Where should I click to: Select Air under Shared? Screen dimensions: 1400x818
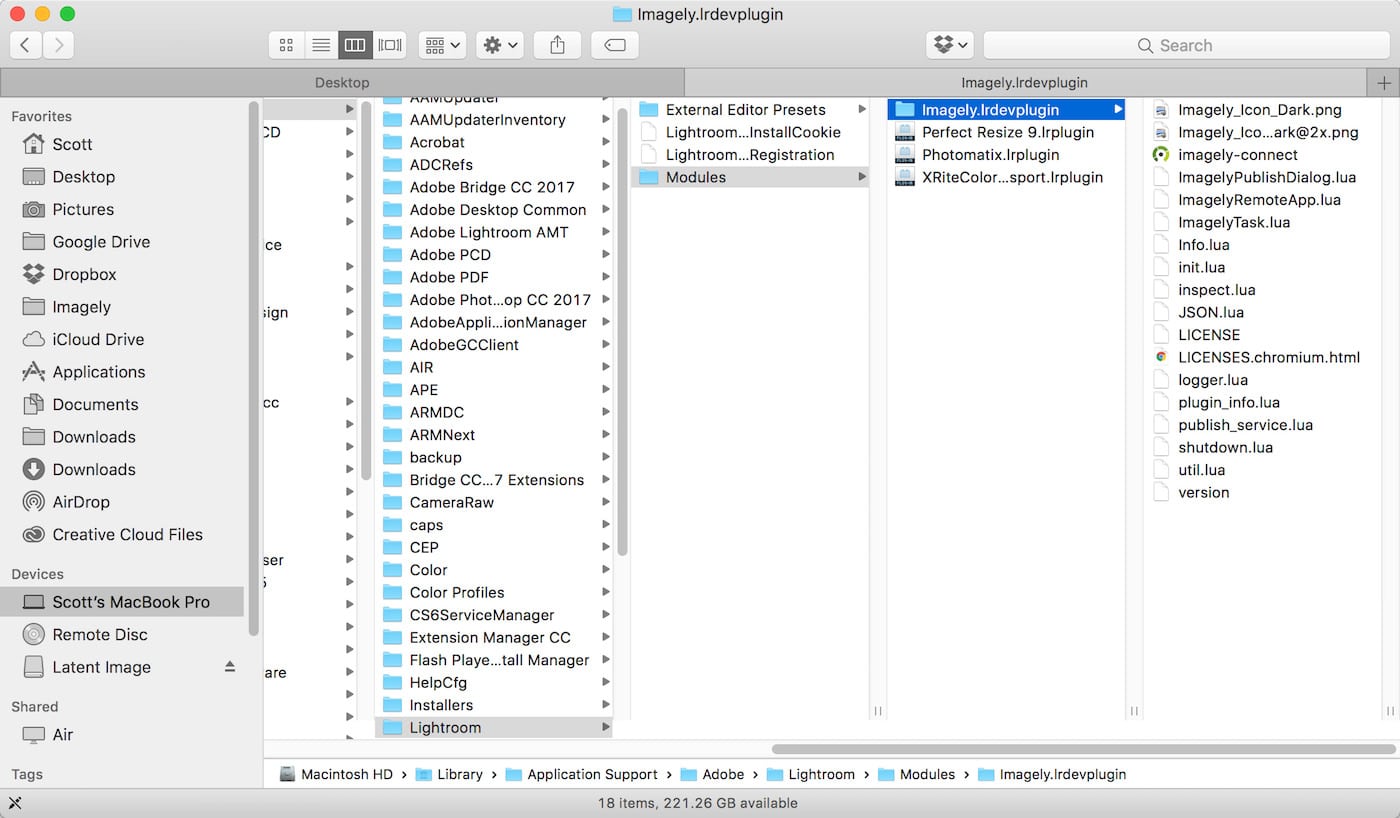(x=50, y=734)
